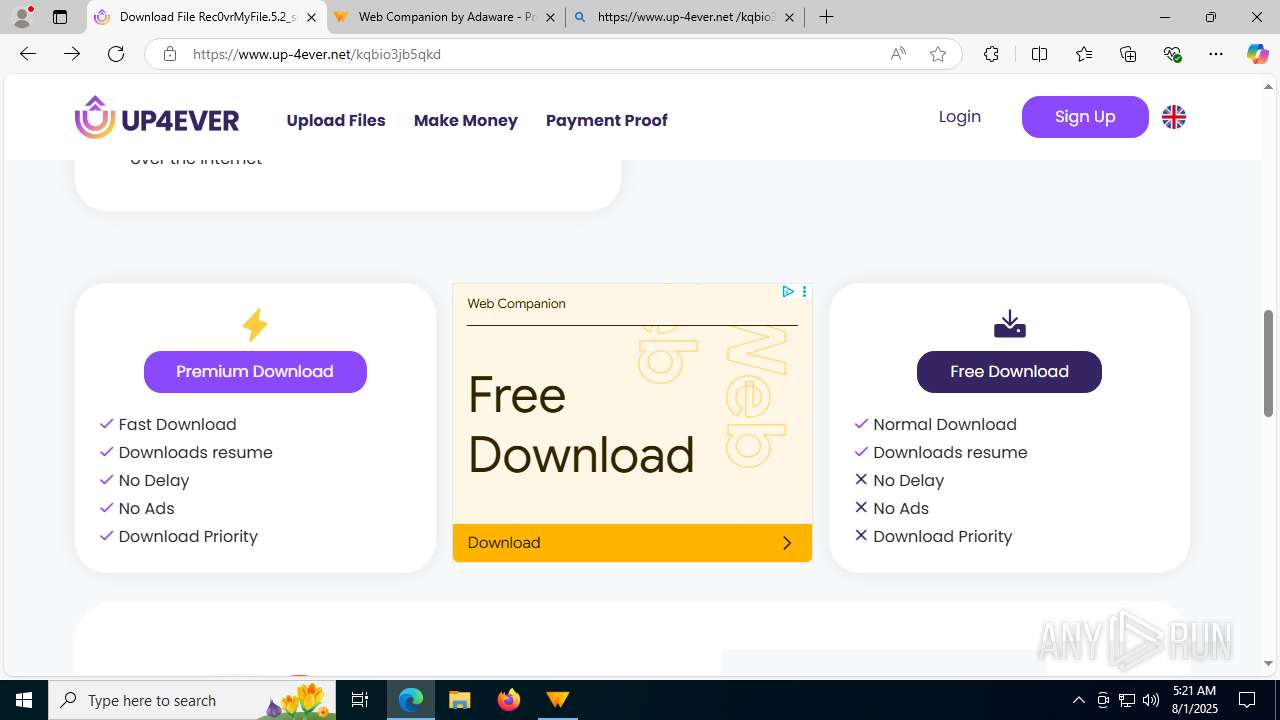Screen dimensions: 1280x720
Task: Click 'No Ads' under Free Download
Action: click(901, 509)
